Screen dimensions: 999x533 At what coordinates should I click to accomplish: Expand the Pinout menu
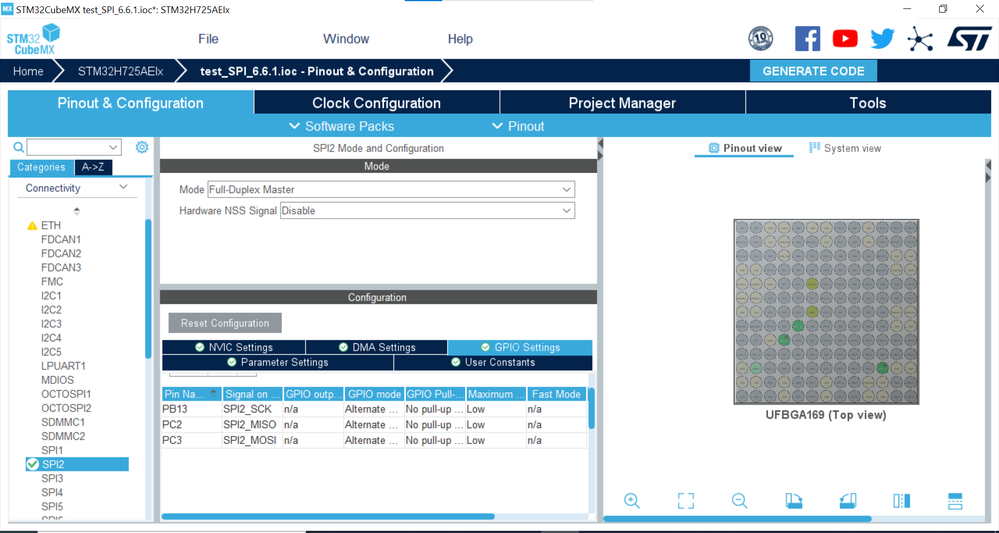click(519, 126)
